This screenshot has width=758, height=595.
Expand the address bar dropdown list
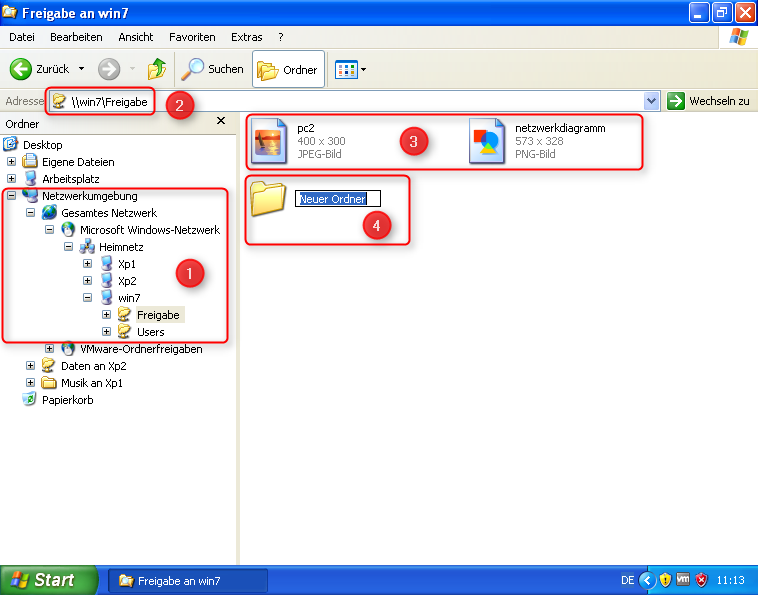(652, 101)
